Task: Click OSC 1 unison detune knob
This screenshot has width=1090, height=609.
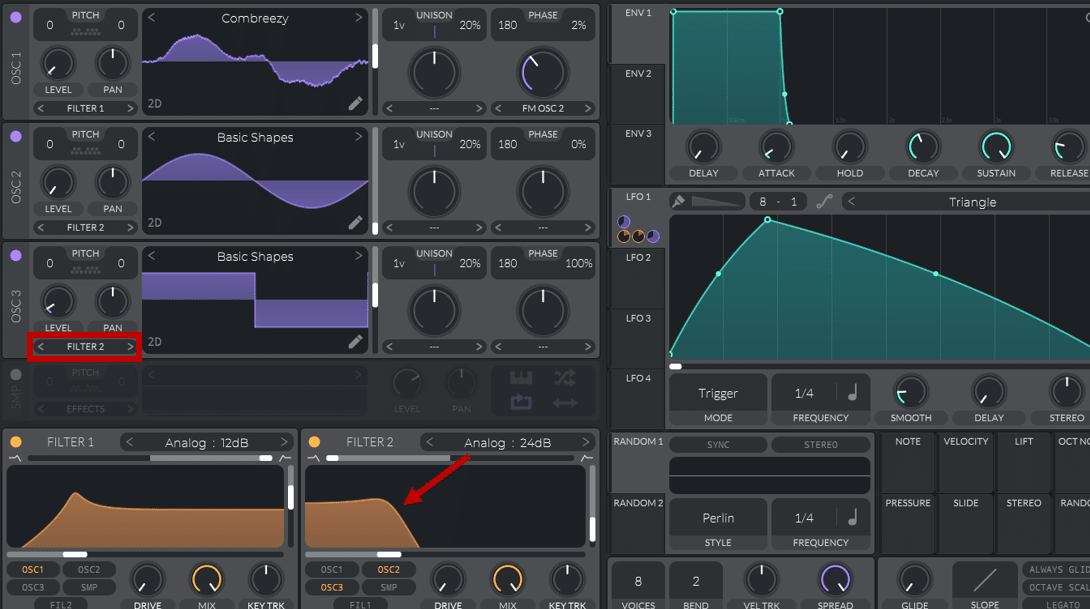Action: click(x=434, y=72)
